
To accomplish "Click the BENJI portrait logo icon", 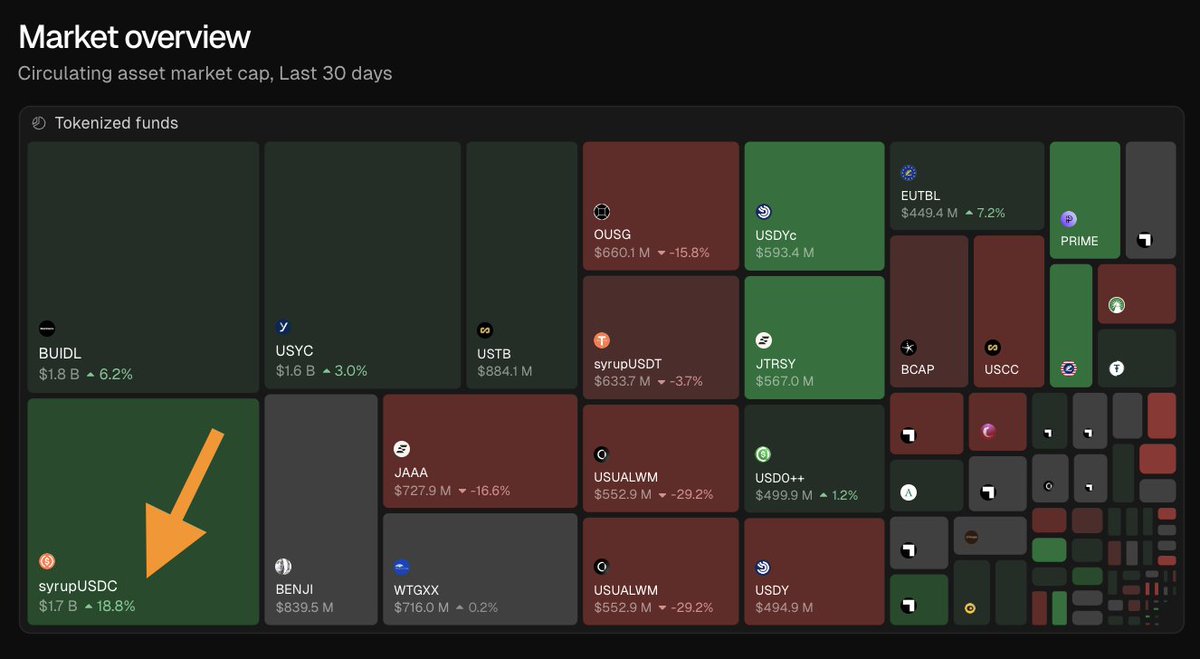I will (x=284, y=567).
